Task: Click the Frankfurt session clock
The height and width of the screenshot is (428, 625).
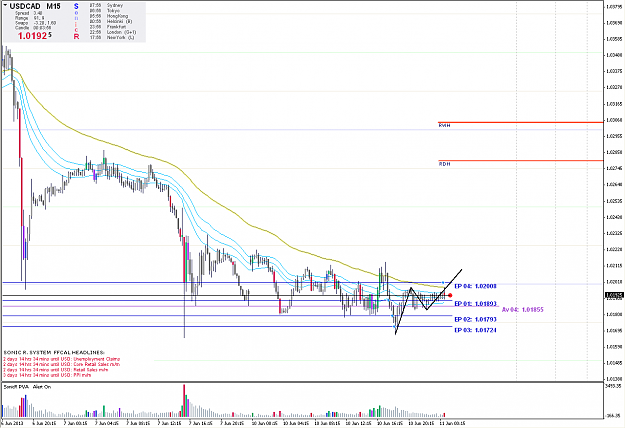Action: pyautogui.click(x=108, y=27)
